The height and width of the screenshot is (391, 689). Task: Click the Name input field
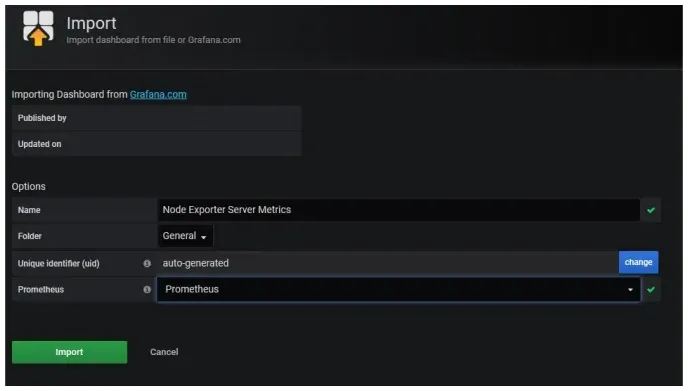(399, 210)
